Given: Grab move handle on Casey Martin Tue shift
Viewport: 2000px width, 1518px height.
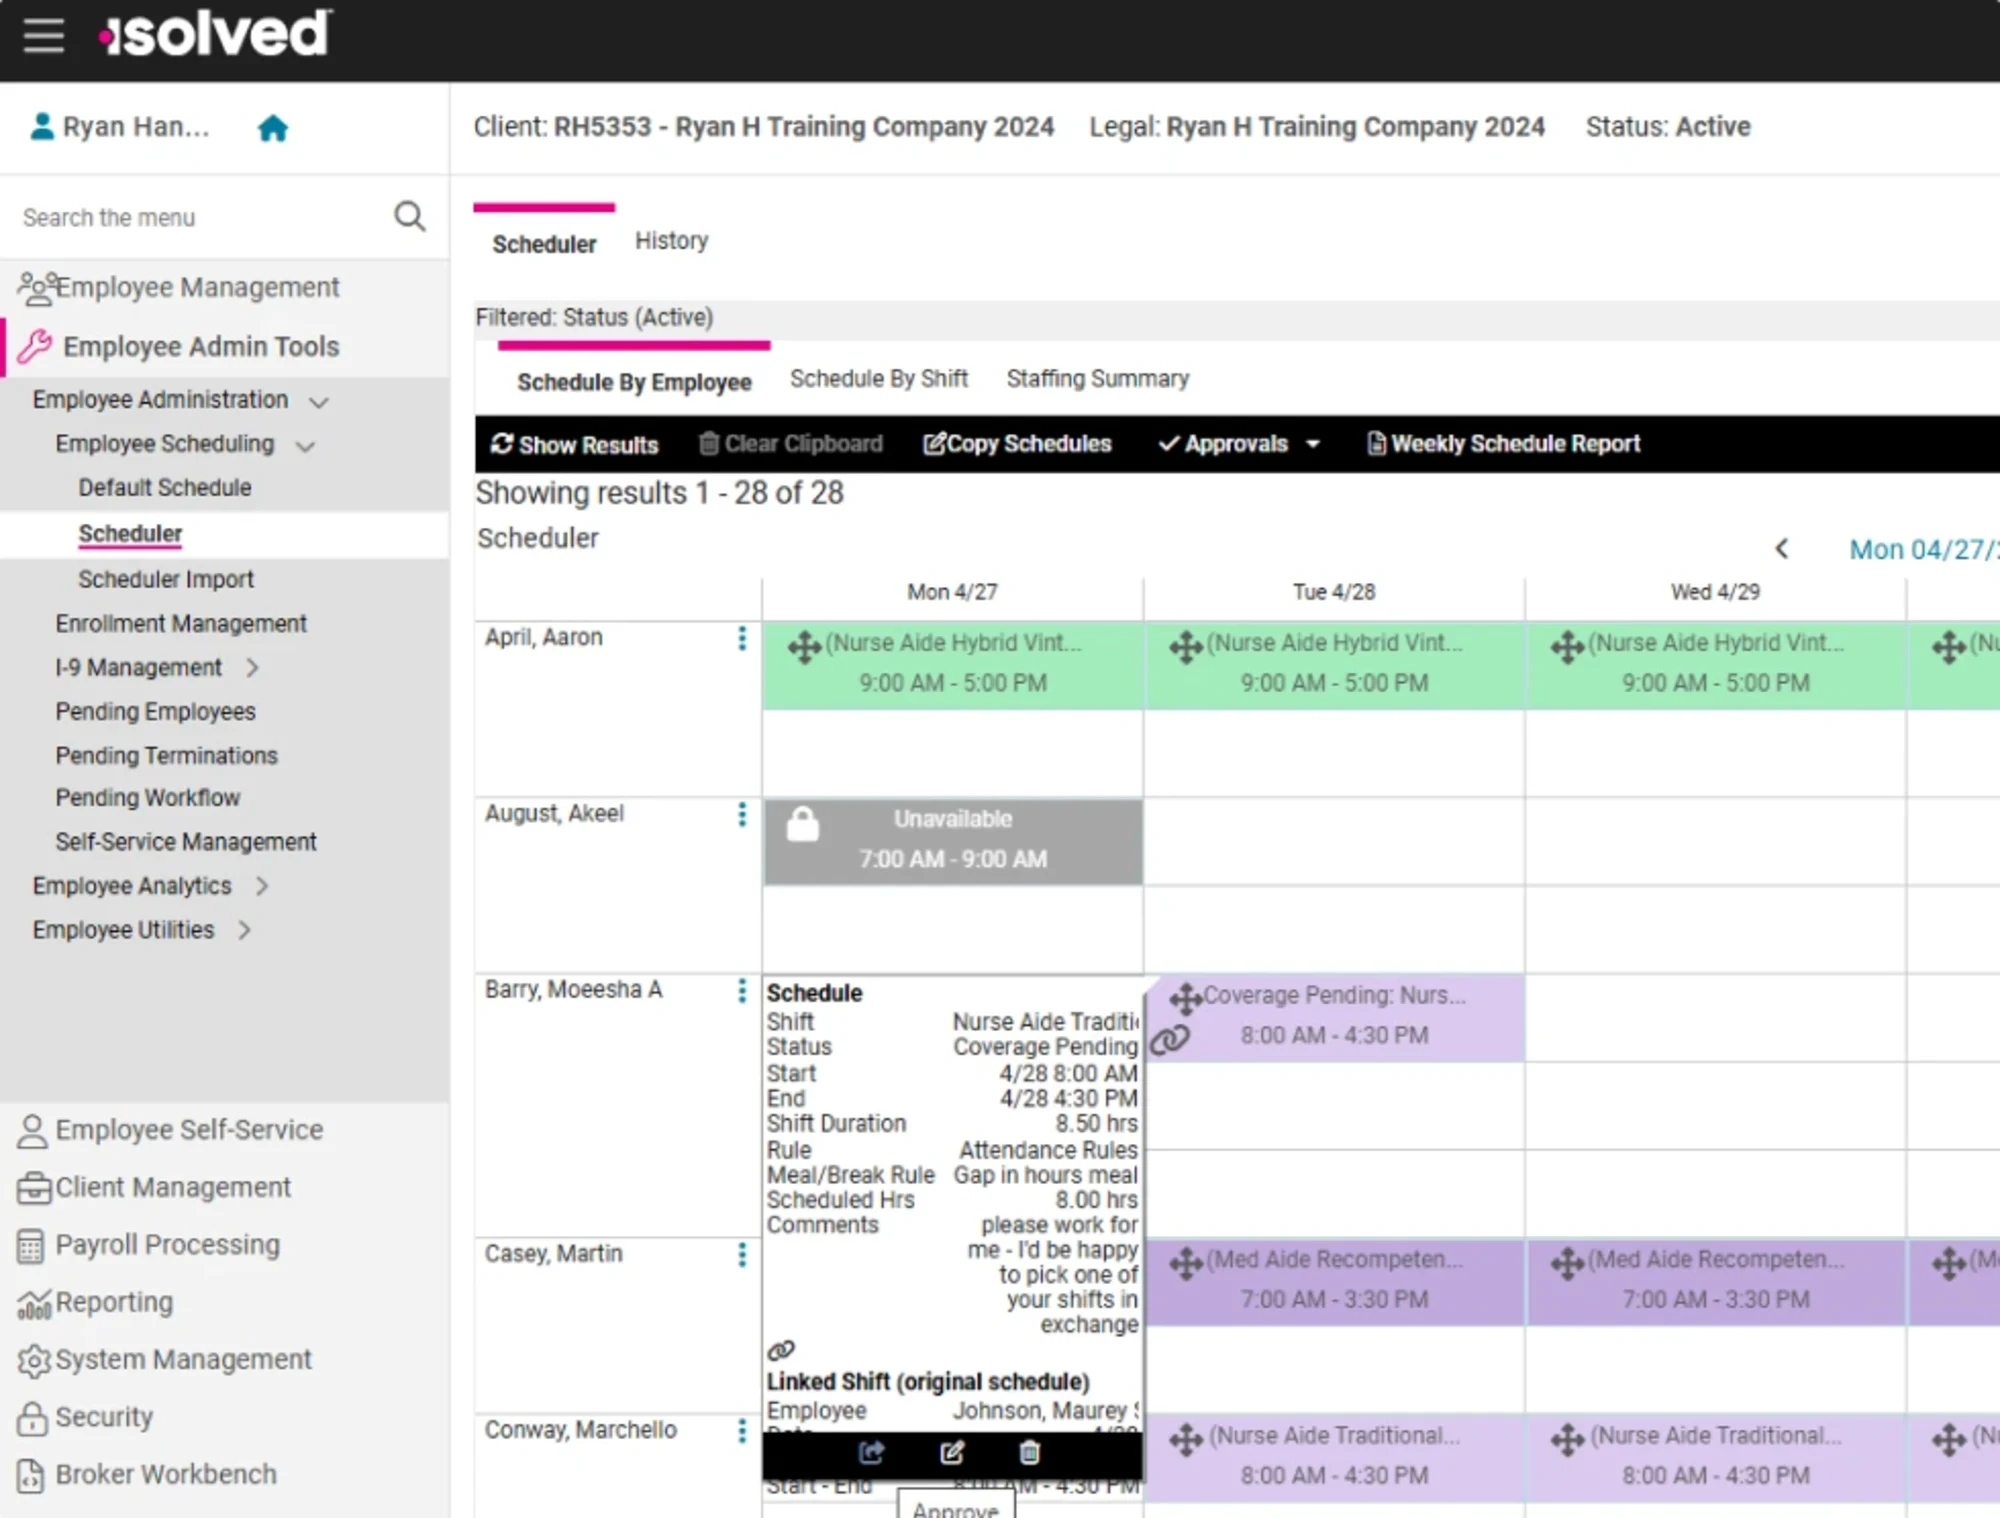Looking at the screenshot, I should (1186, 1263).
